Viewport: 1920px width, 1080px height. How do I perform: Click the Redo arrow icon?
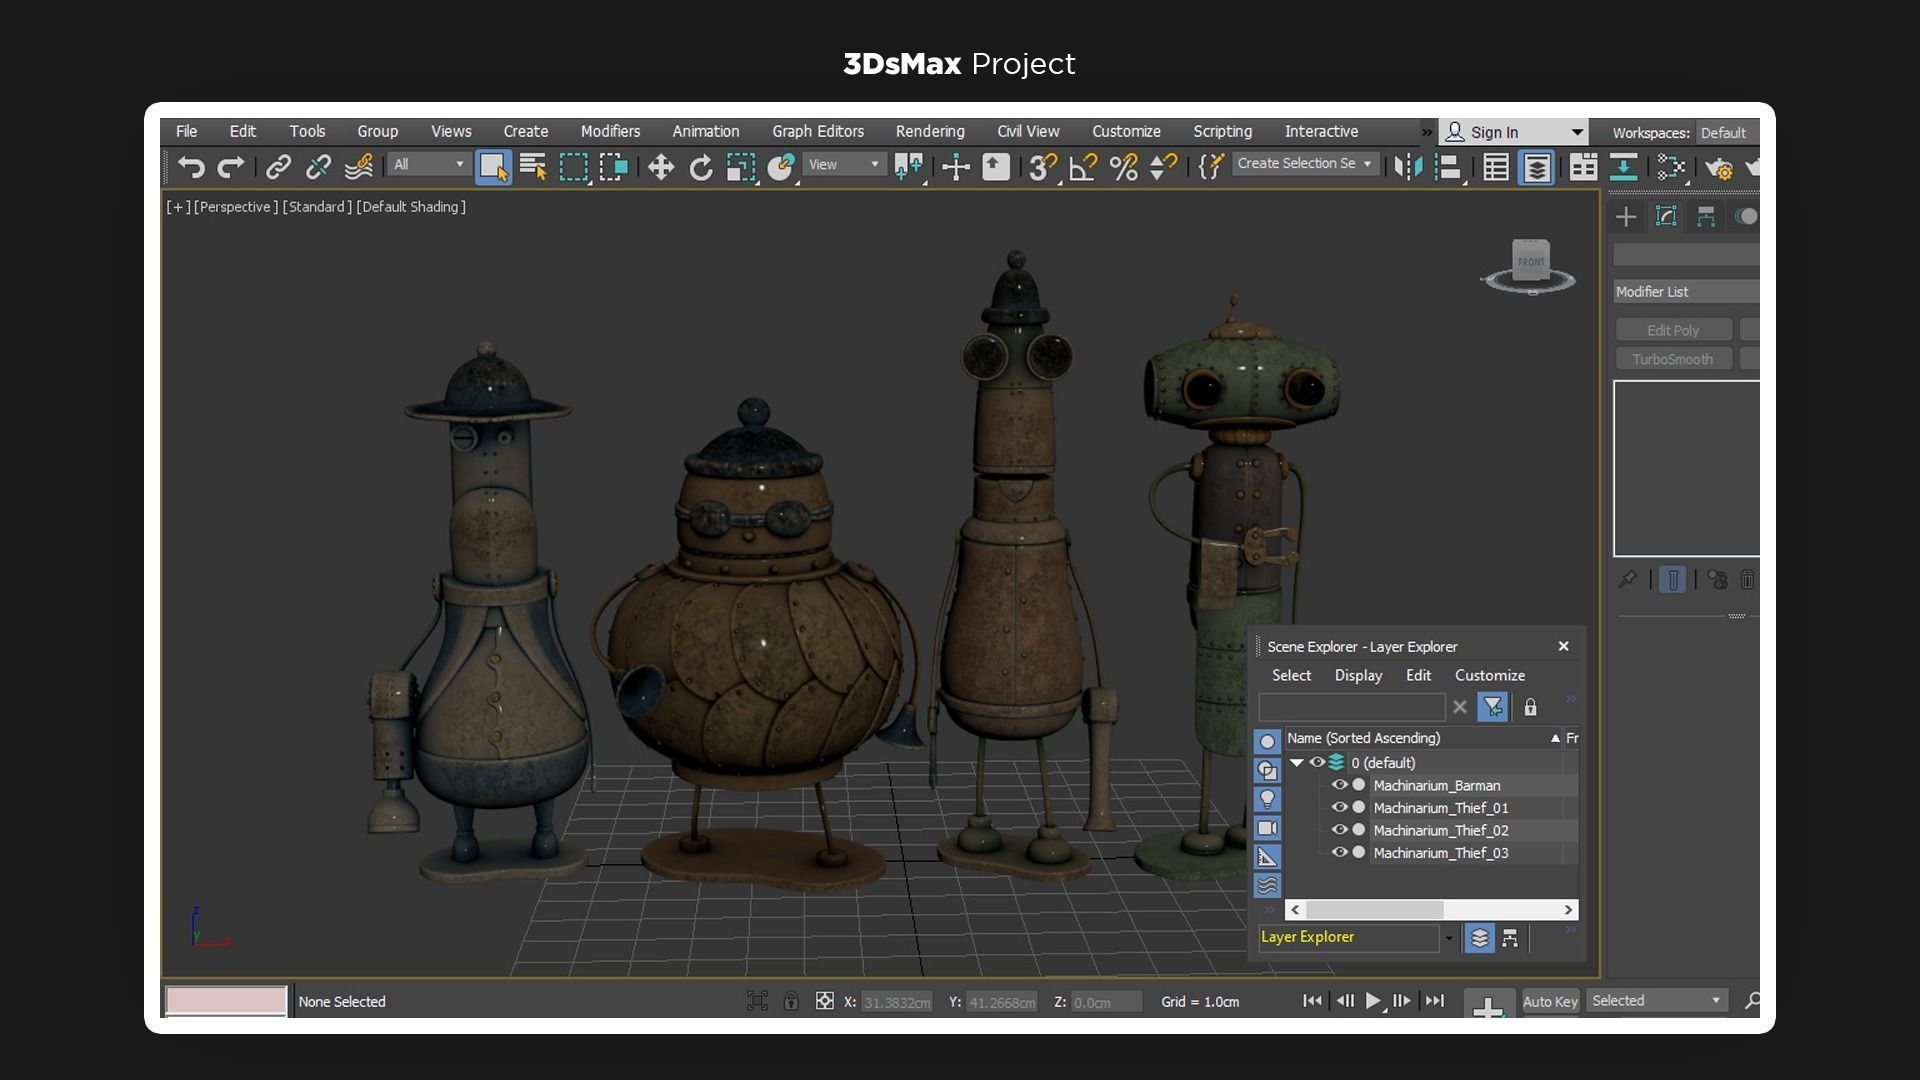click(231, 167)
